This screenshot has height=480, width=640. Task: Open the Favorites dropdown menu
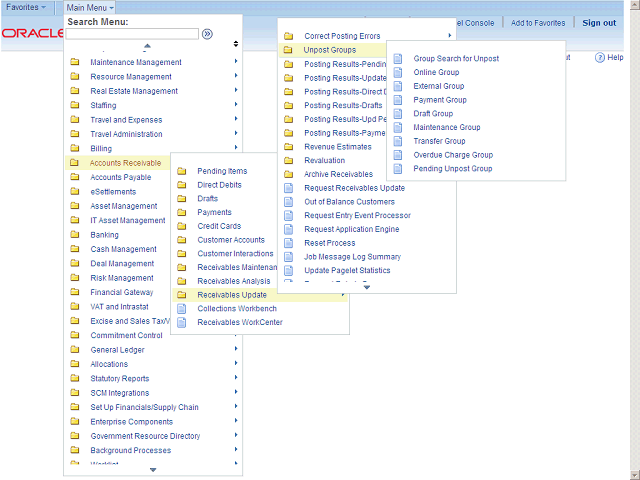point(26,7)
